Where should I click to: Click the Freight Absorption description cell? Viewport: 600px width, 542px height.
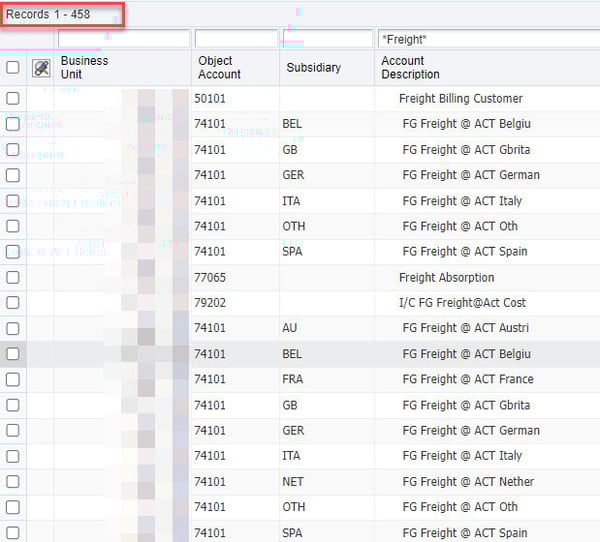click(x=447, y=278)
